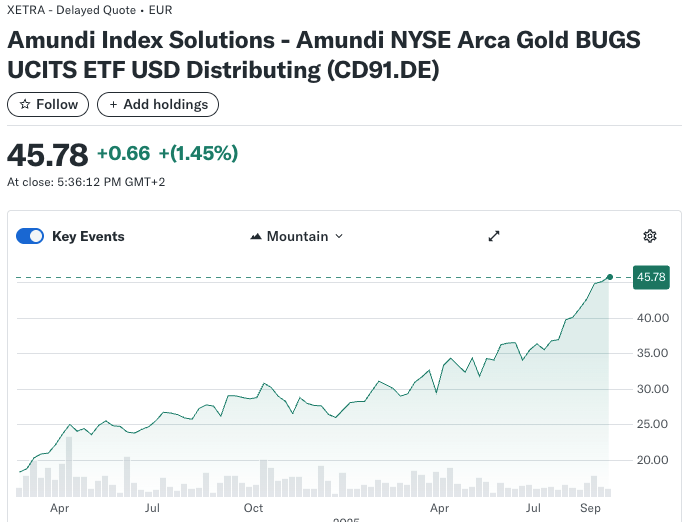Click the Add holdings button label
This screenshot has height=522, width=694.
(166, 104)
